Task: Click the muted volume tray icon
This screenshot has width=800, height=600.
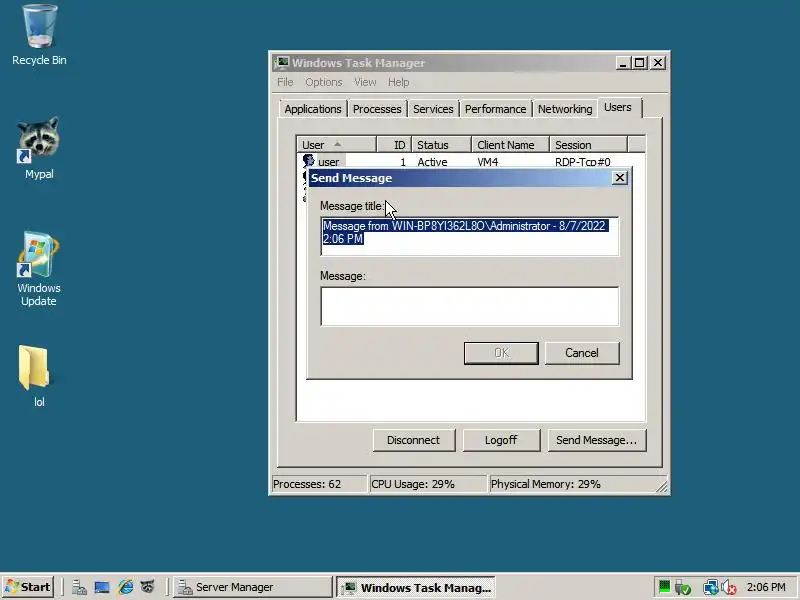Action: click(x=729, y=588)
